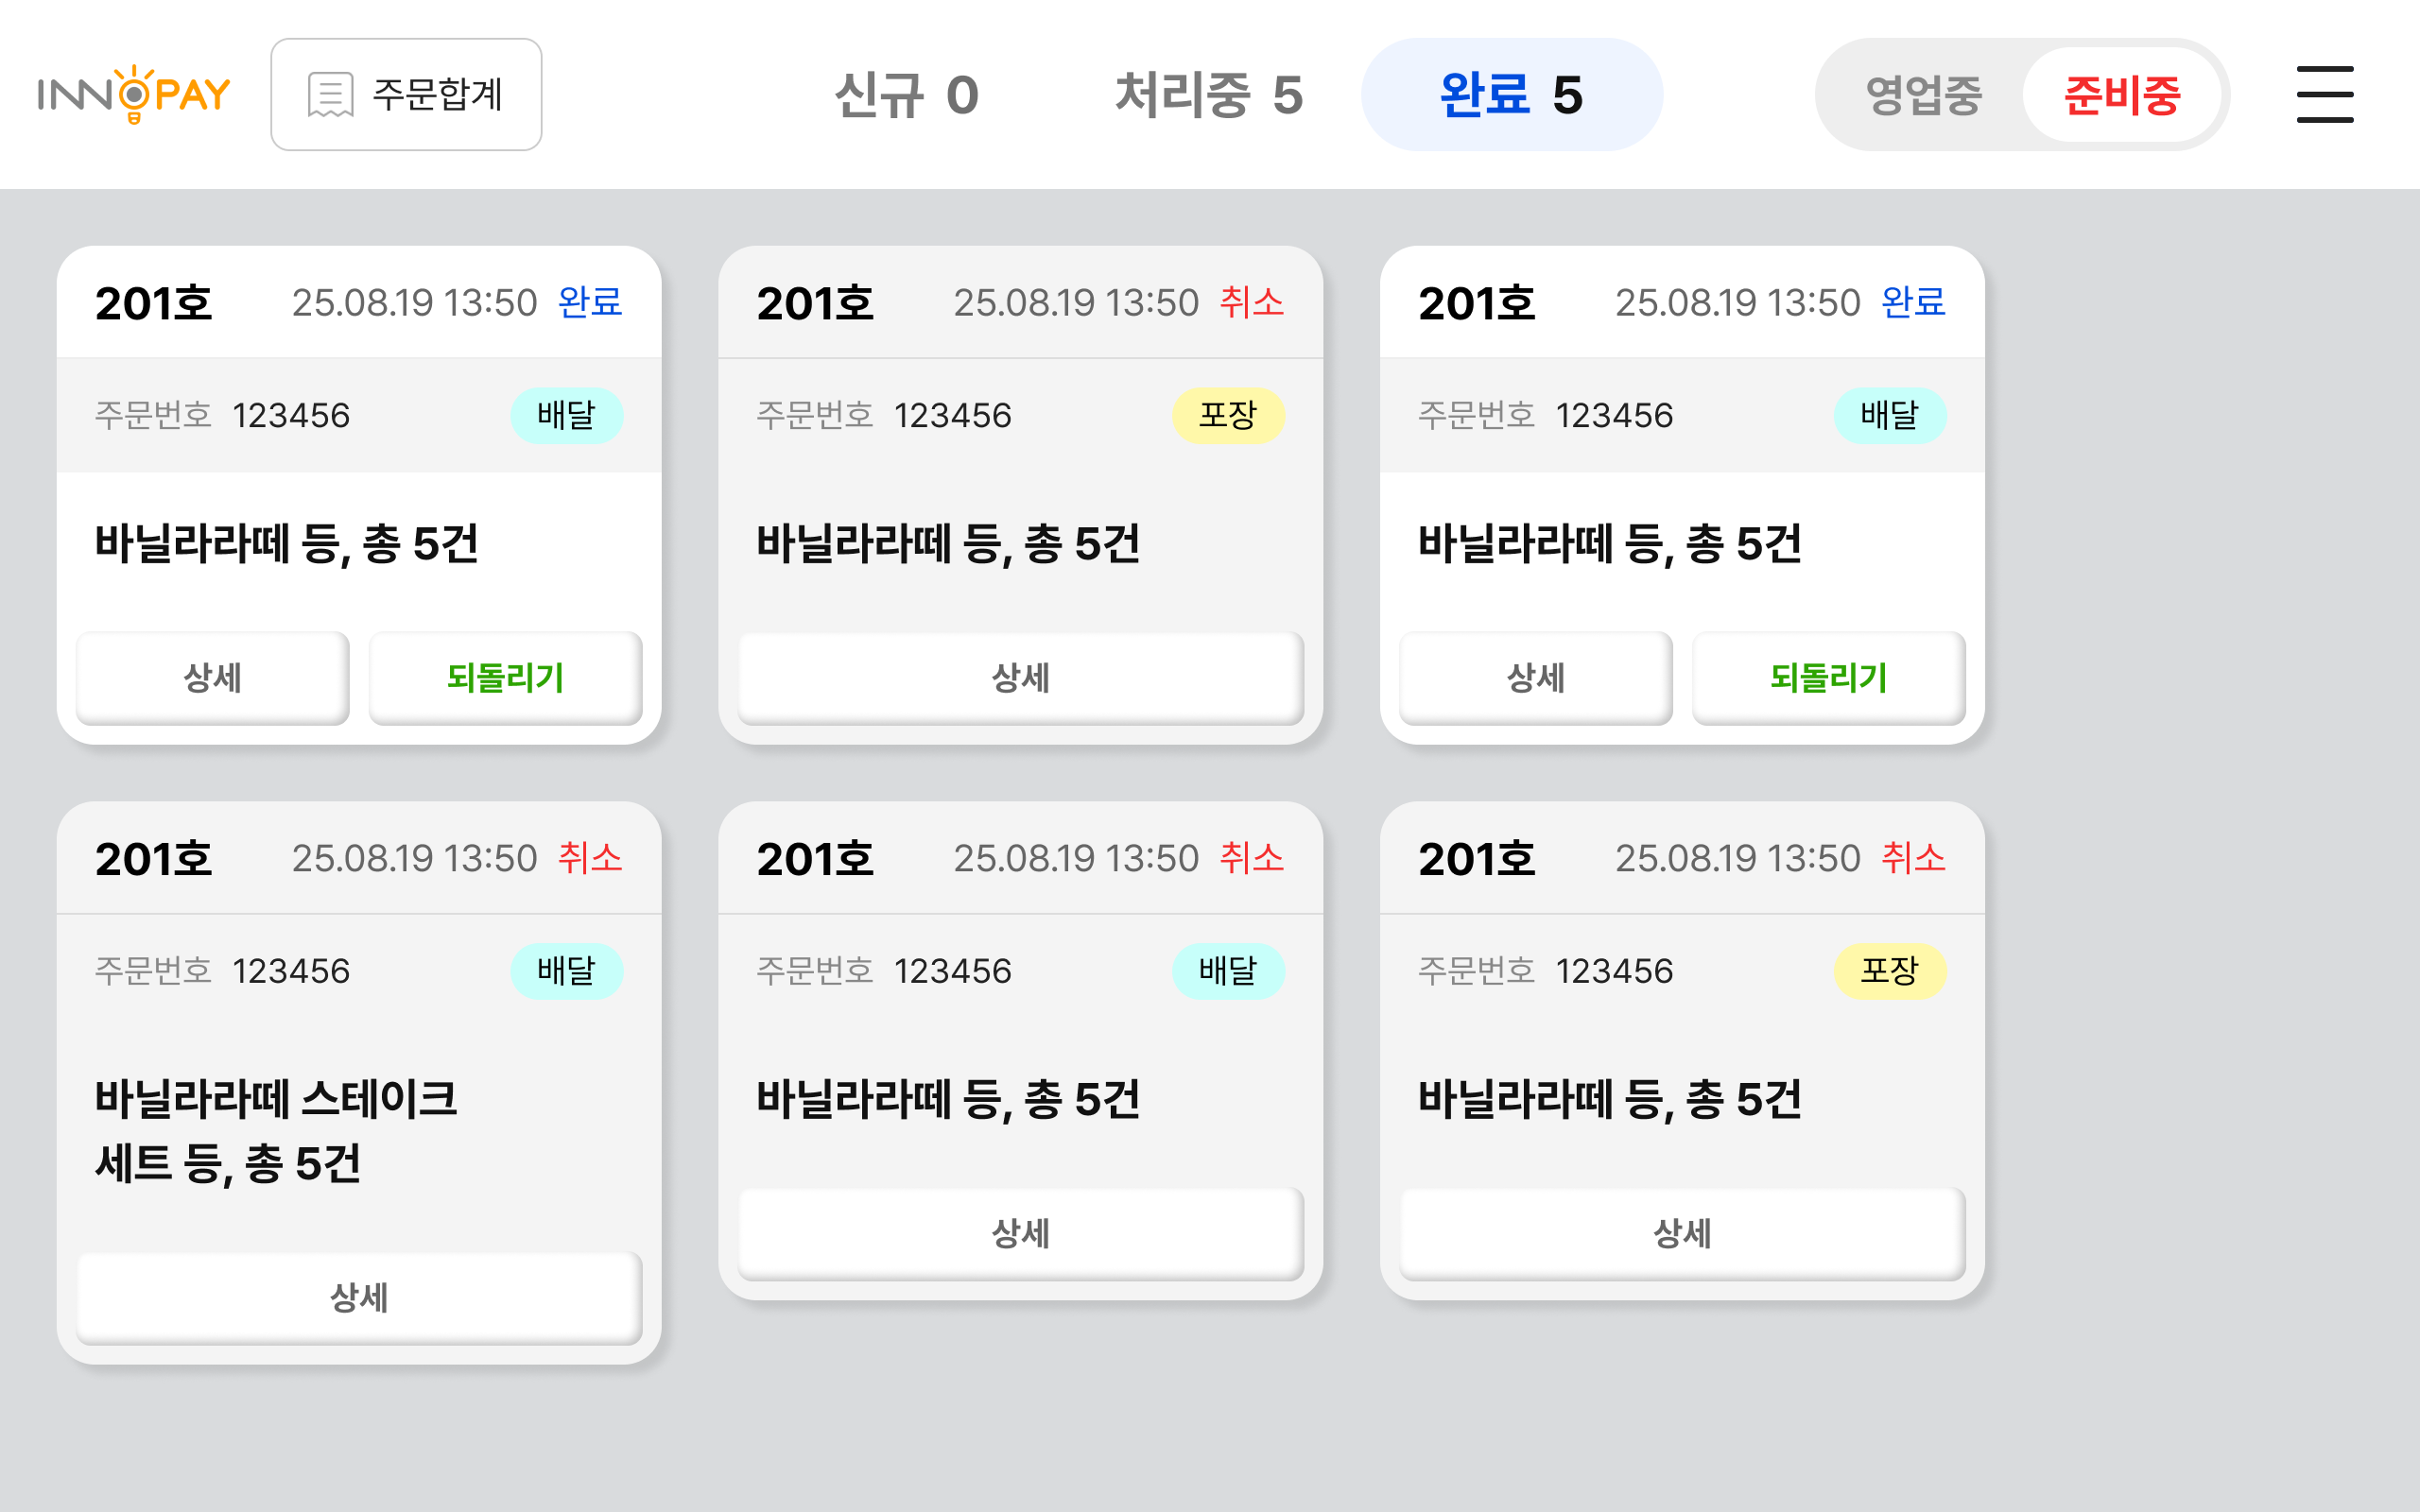
Task: Click the order number 123456 on the first card
Action: coord(291,415)
